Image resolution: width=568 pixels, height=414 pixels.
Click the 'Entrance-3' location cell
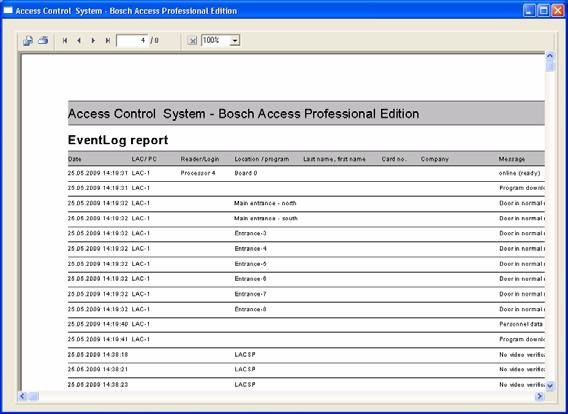pyautogui.click(x=250, y=233)
